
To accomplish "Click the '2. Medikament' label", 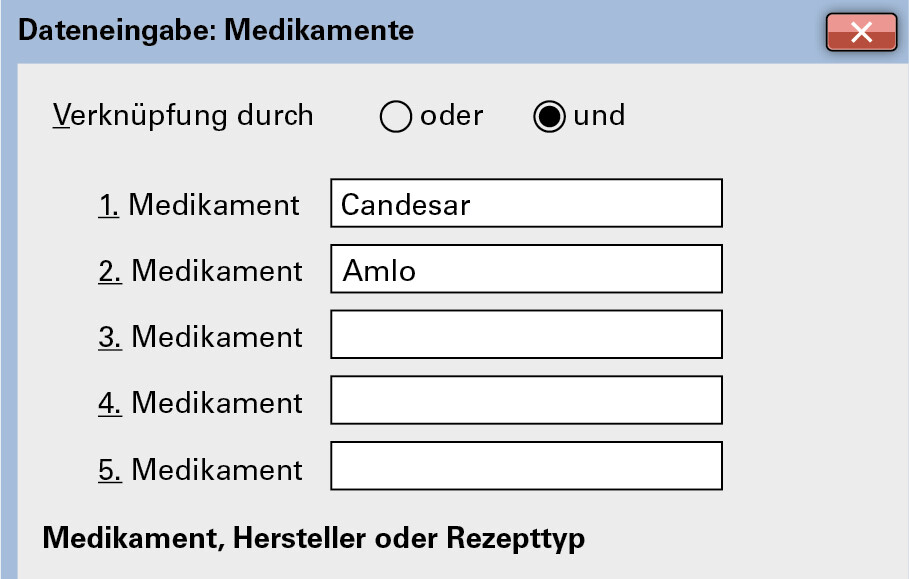I will (200, 271).
